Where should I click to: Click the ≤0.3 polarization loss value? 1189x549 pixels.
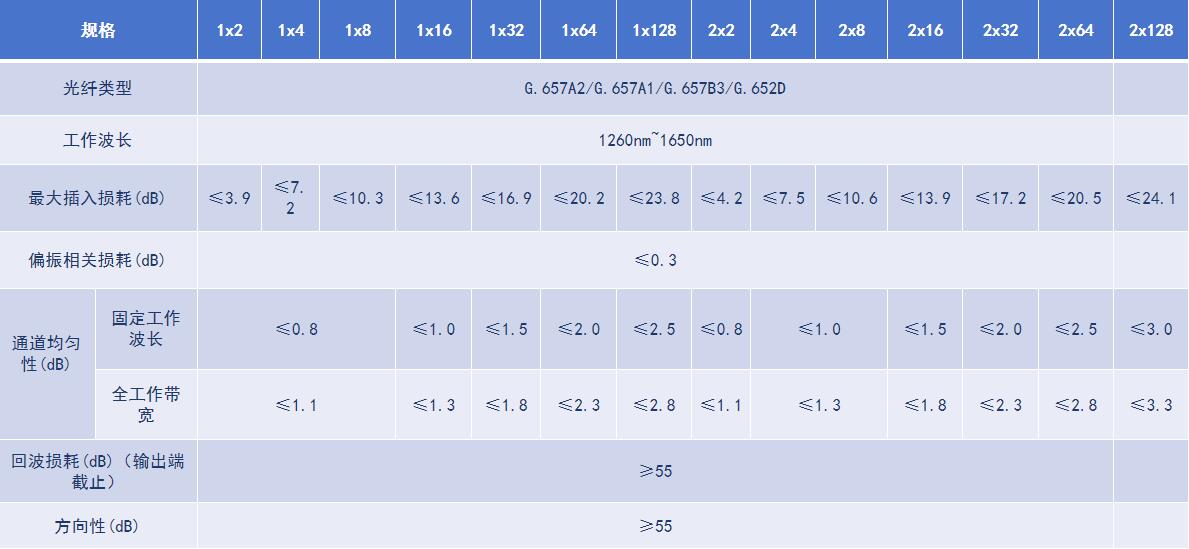tap(655, 260)
